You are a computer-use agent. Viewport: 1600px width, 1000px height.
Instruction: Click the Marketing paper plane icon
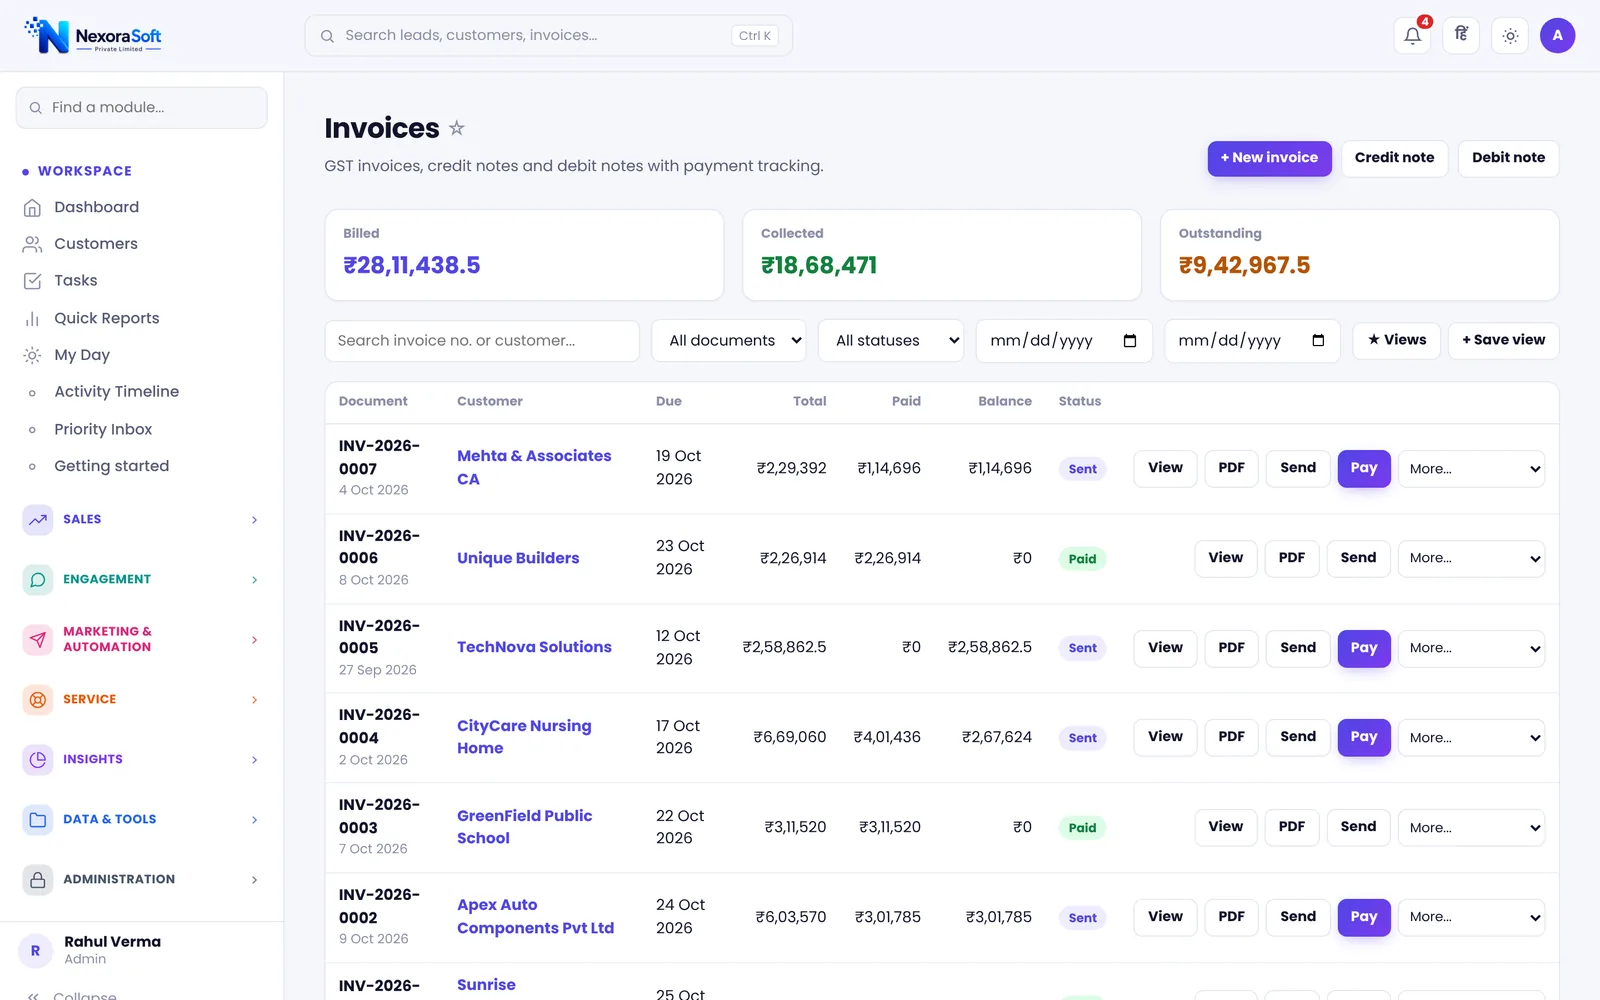click(x=38, y=640)
